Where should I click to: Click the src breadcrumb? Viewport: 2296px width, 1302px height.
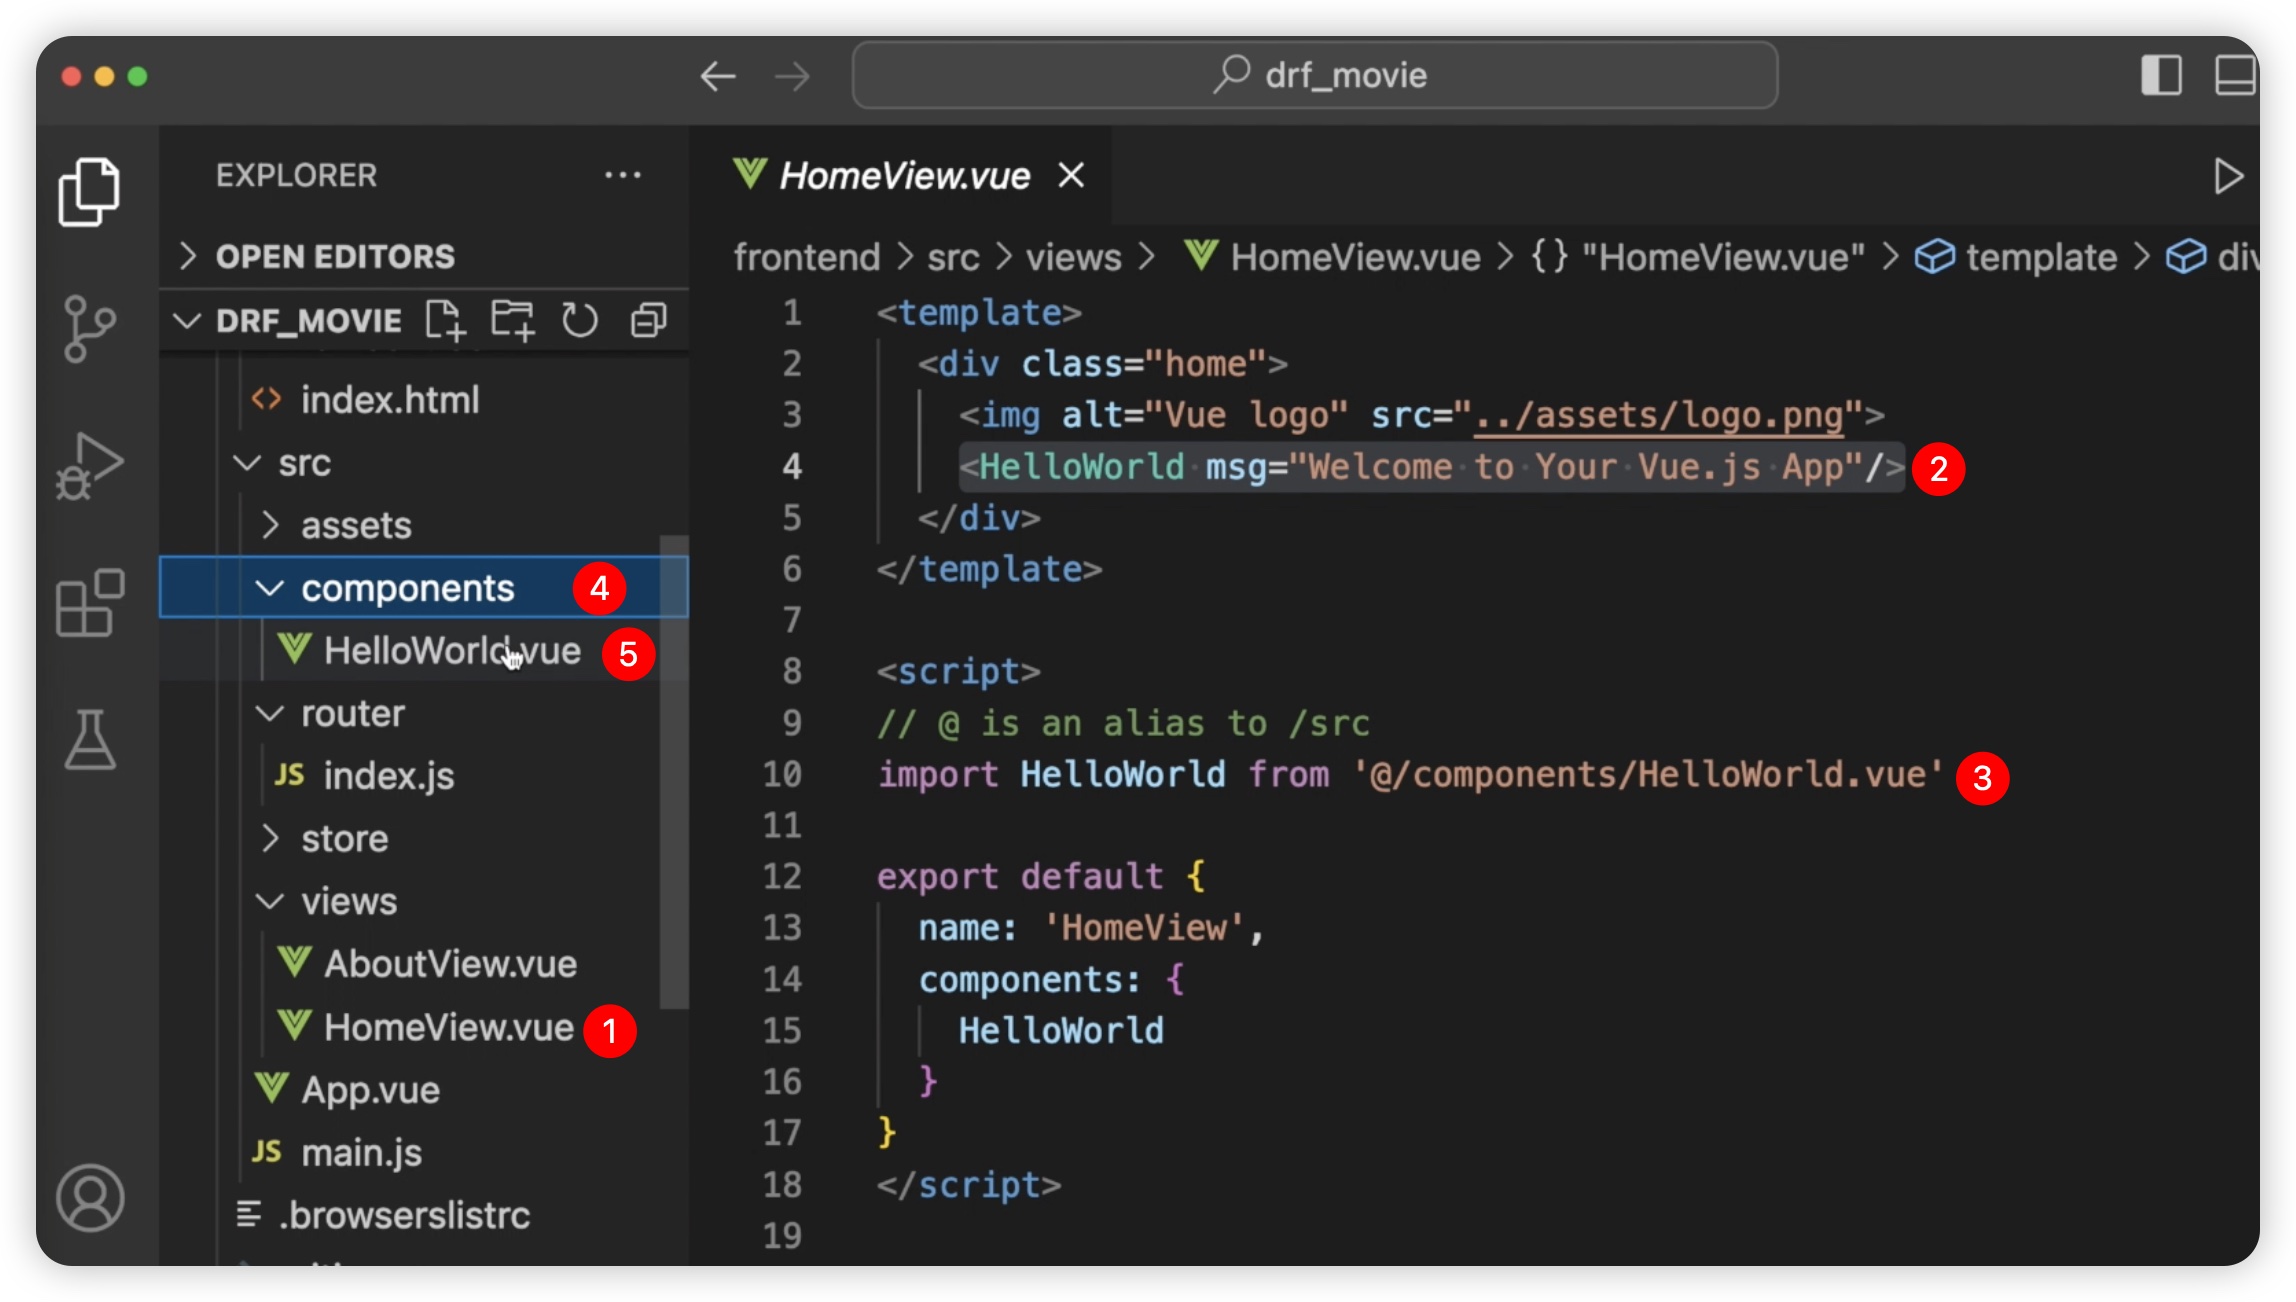[952, 257]
